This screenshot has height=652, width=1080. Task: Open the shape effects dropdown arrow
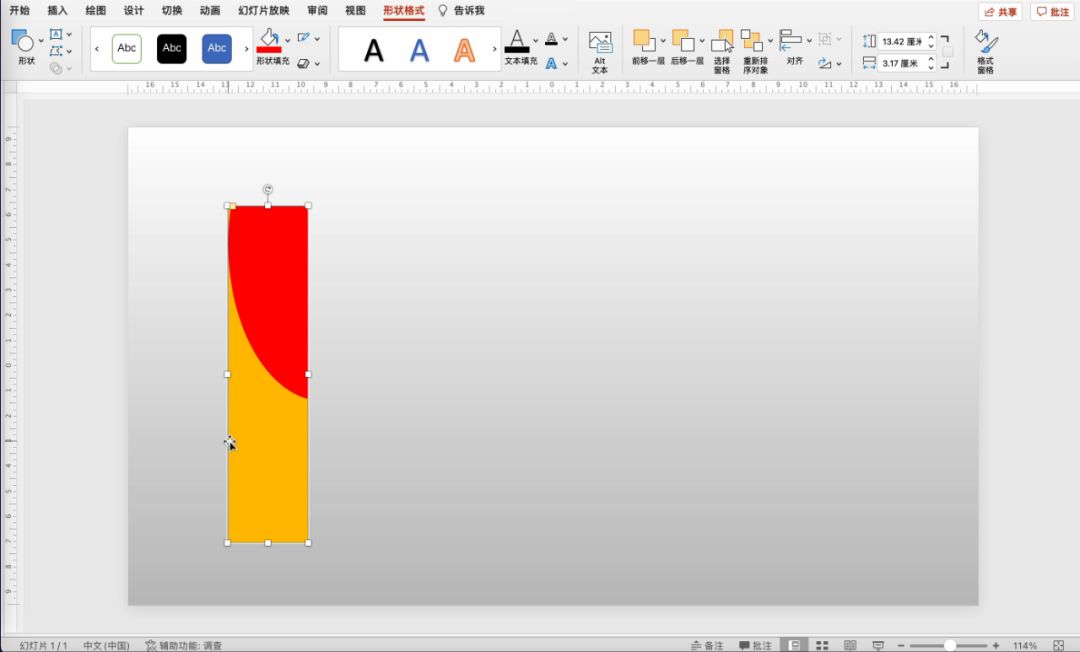tap(318, 63)
